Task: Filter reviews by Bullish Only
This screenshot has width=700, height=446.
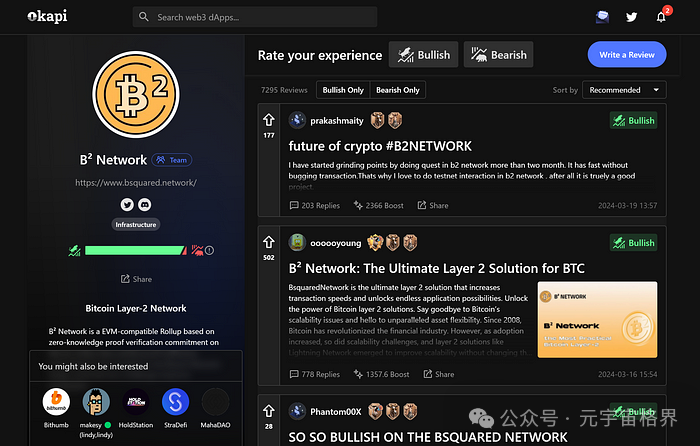Action: [x=343, y=90]
